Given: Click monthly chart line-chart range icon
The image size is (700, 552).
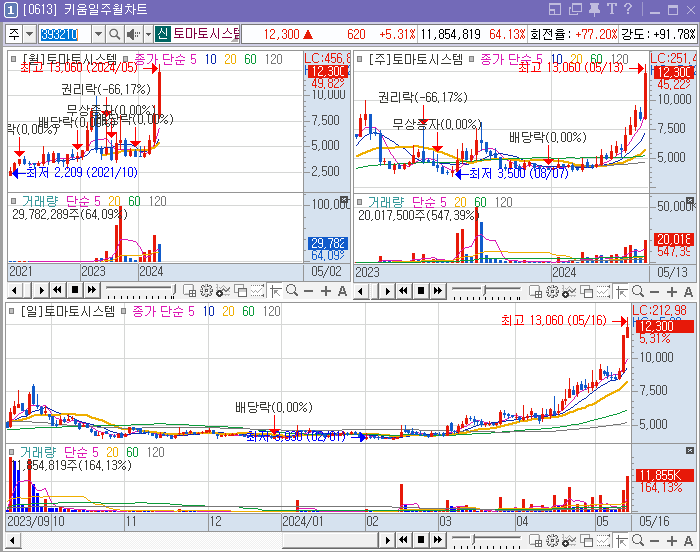Looking at the screenshot, I should tap(257, 291).
